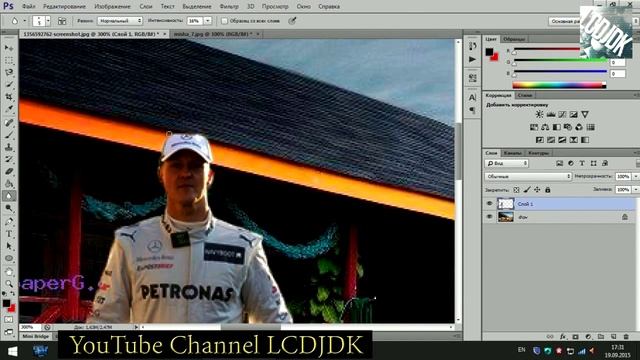Select the Path Selection tool
The width and height of the screenshot is (640, 360).
coord(9,246)
